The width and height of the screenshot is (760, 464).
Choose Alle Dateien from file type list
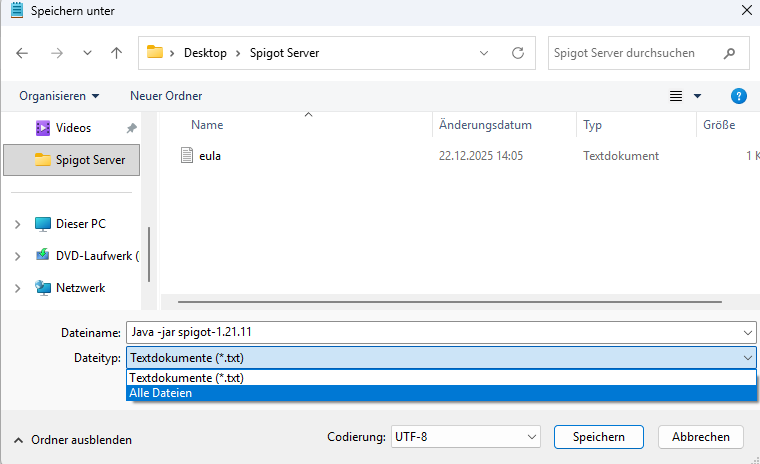[x=161, y=393]
